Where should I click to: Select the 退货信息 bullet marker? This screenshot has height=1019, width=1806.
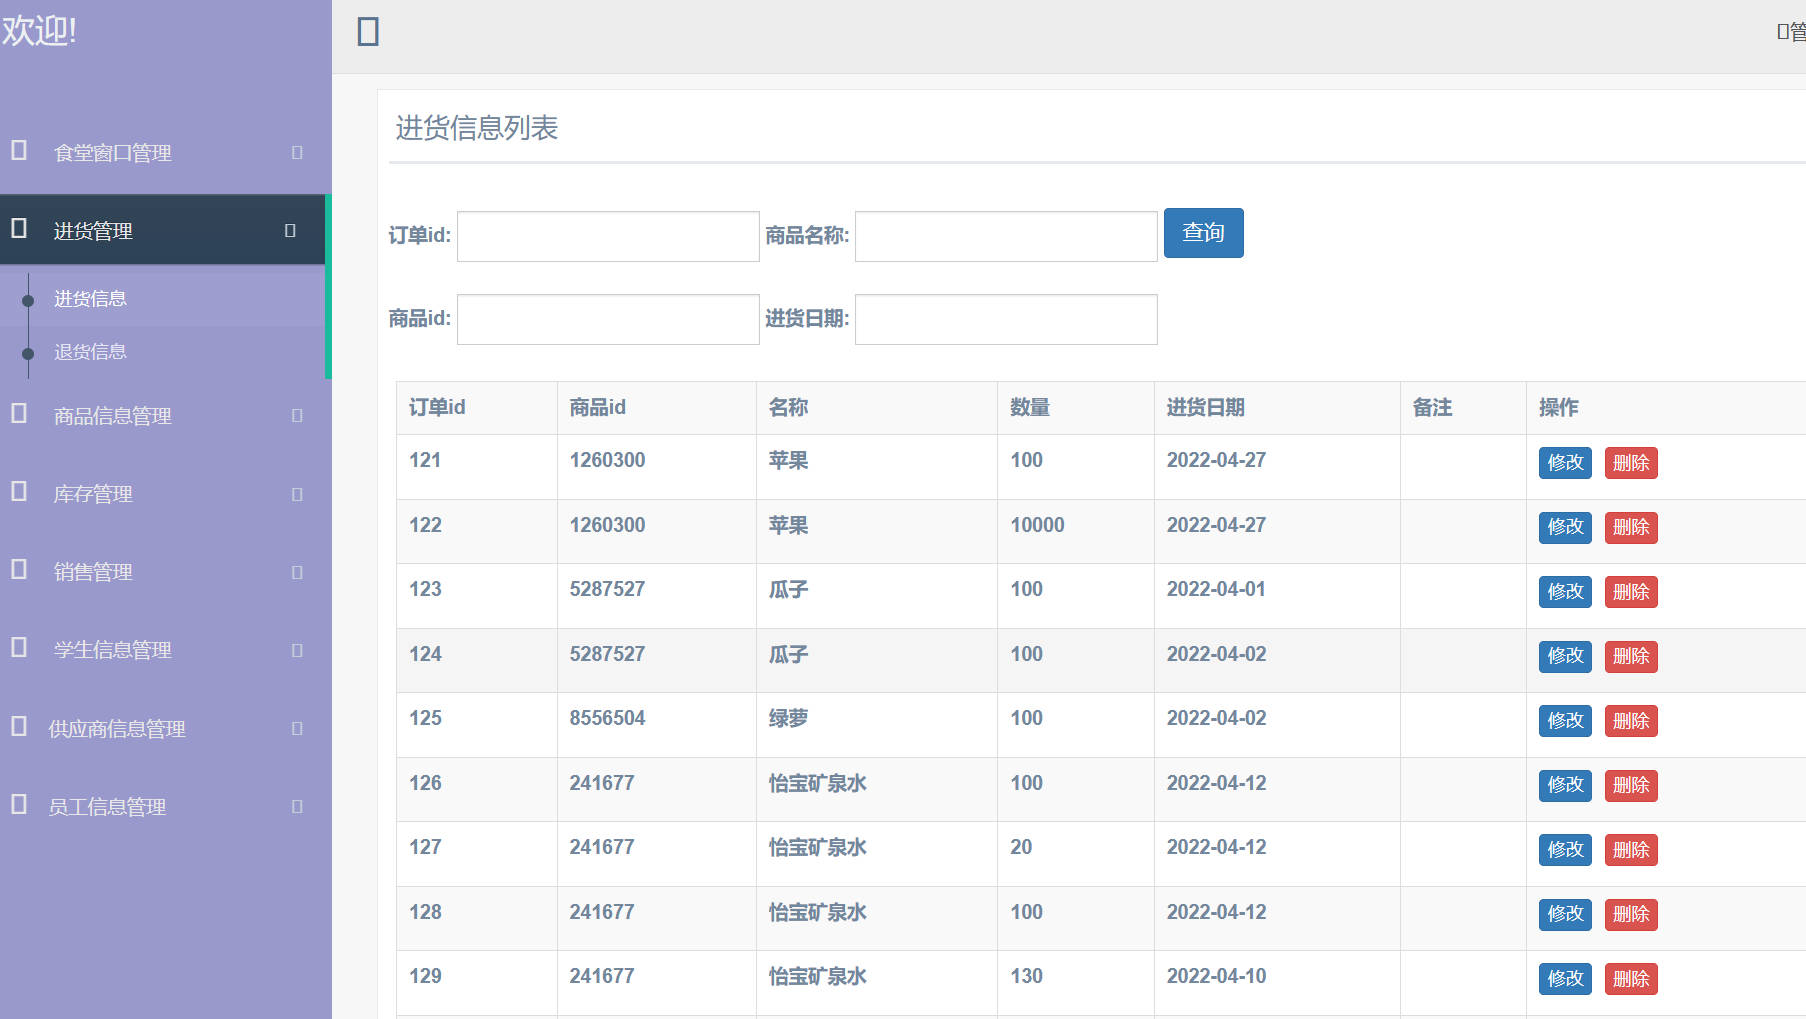[x=28, y=352]
